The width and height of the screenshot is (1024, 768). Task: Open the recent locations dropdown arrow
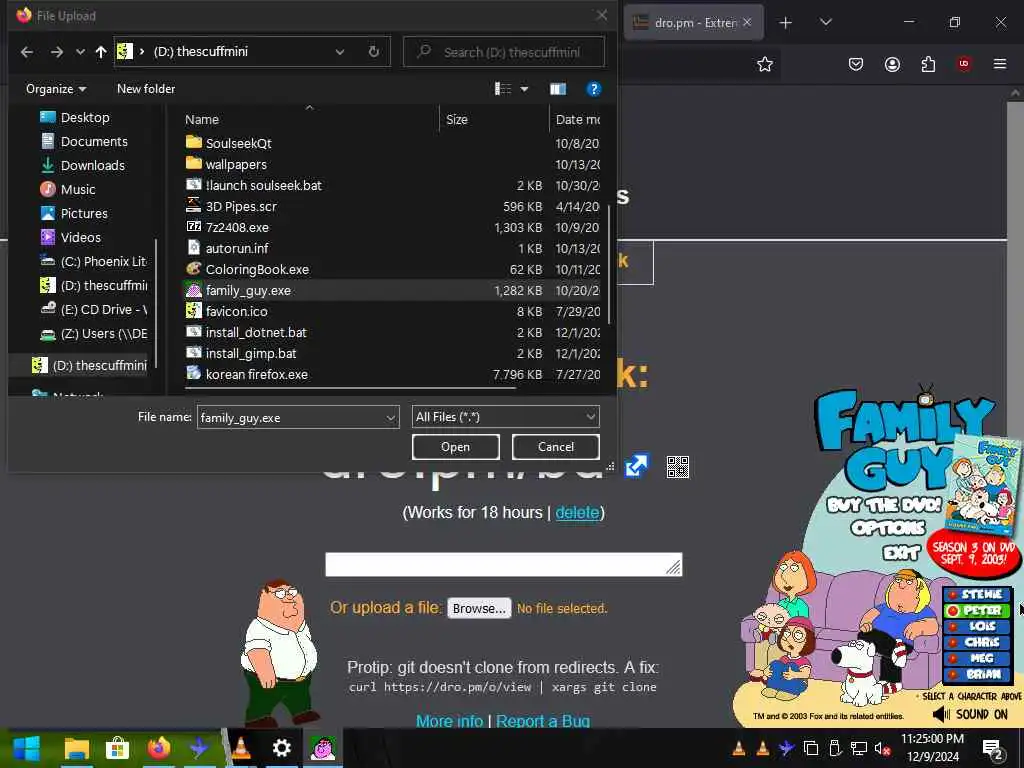point(80,52)
